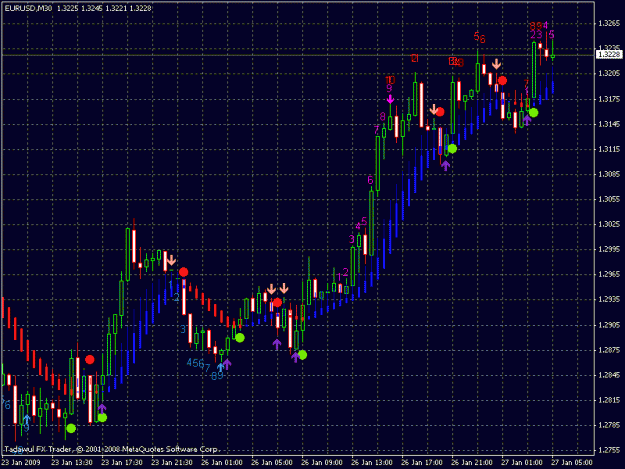Screen dimensions: 625x469
Task: Select the 1.2875 price axis label
Action: [x=609, y=350]
